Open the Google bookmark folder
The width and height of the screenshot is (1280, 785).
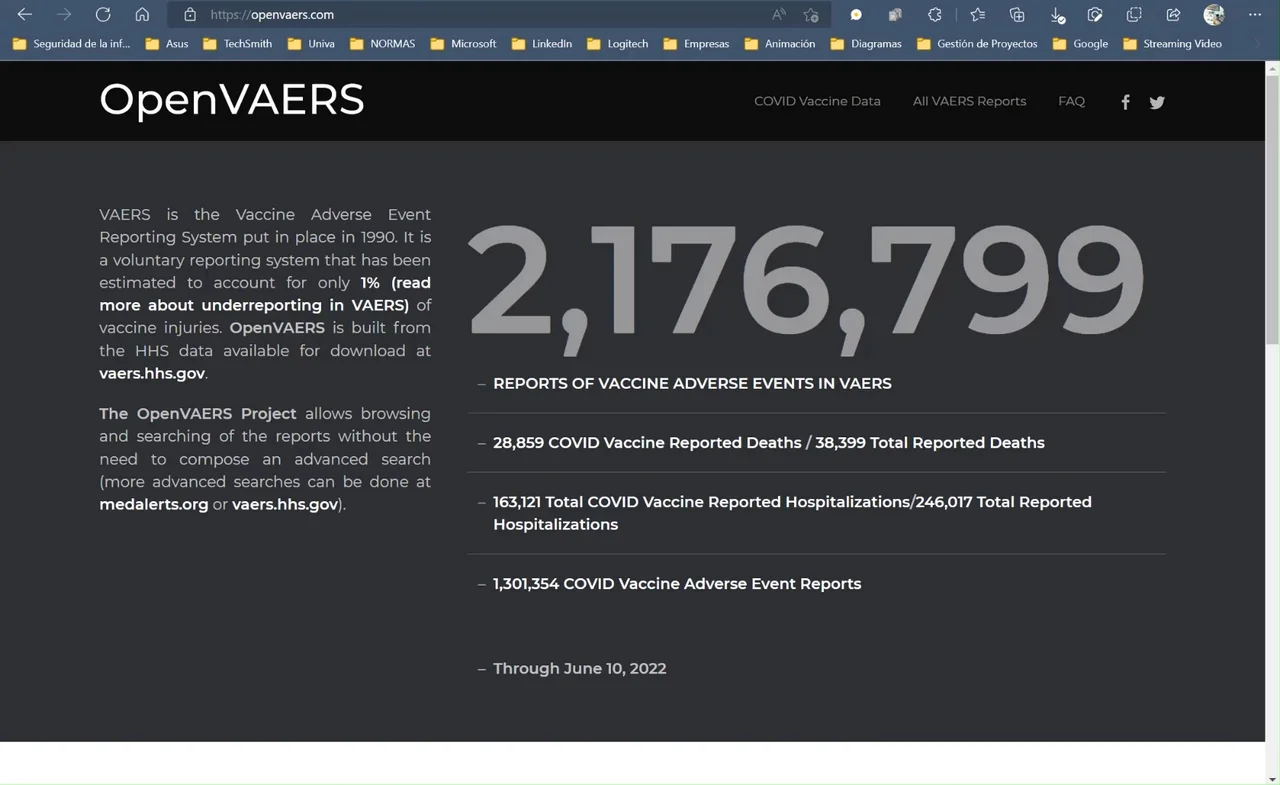click(x=1080, y=44)
